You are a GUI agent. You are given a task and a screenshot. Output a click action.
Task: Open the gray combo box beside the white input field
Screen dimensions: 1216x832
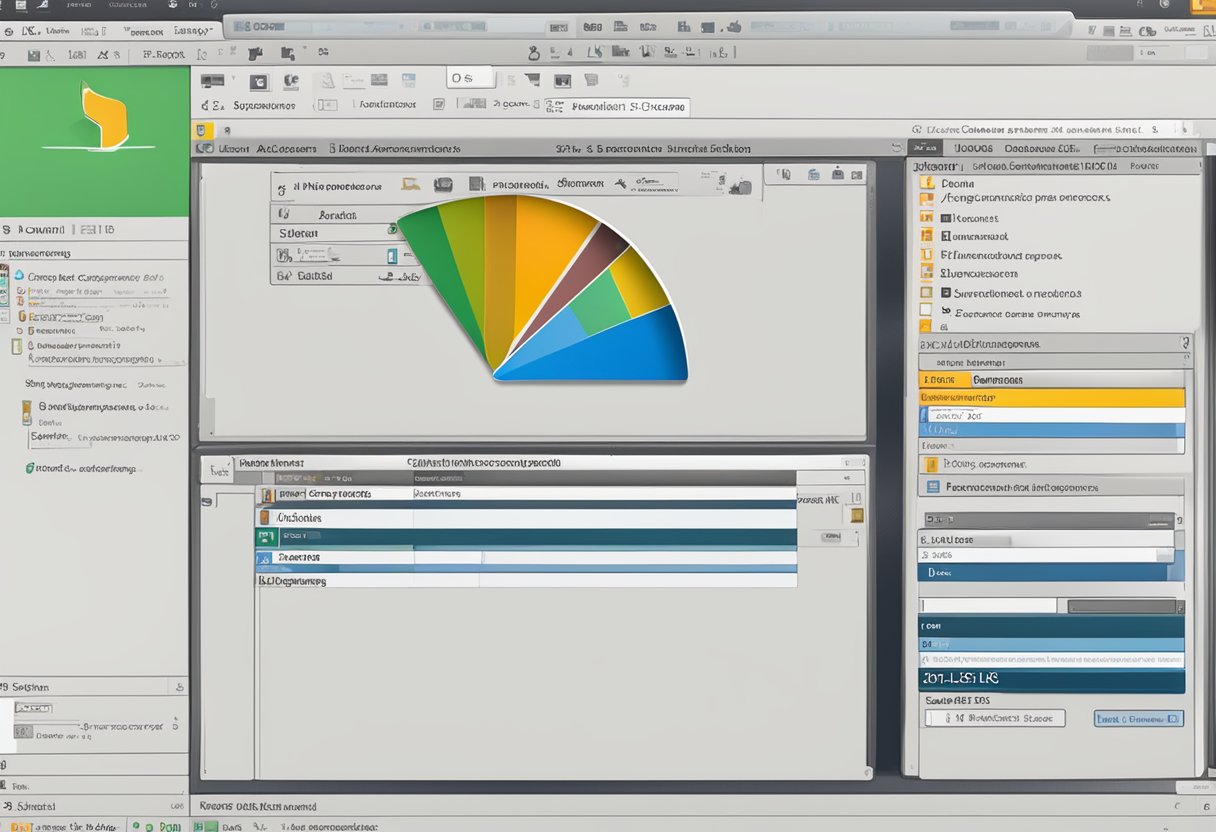(x=1121, y=606)
